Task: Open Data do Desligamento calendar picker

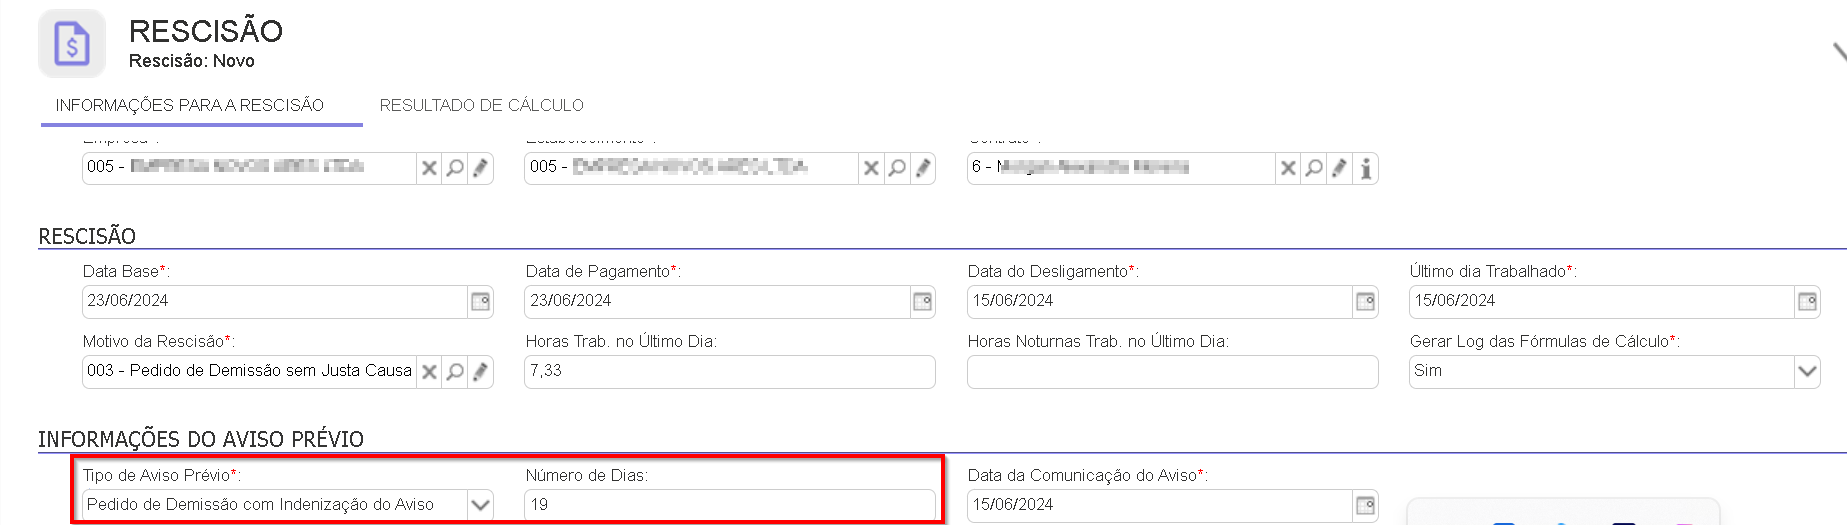Action: point(1366,301)
